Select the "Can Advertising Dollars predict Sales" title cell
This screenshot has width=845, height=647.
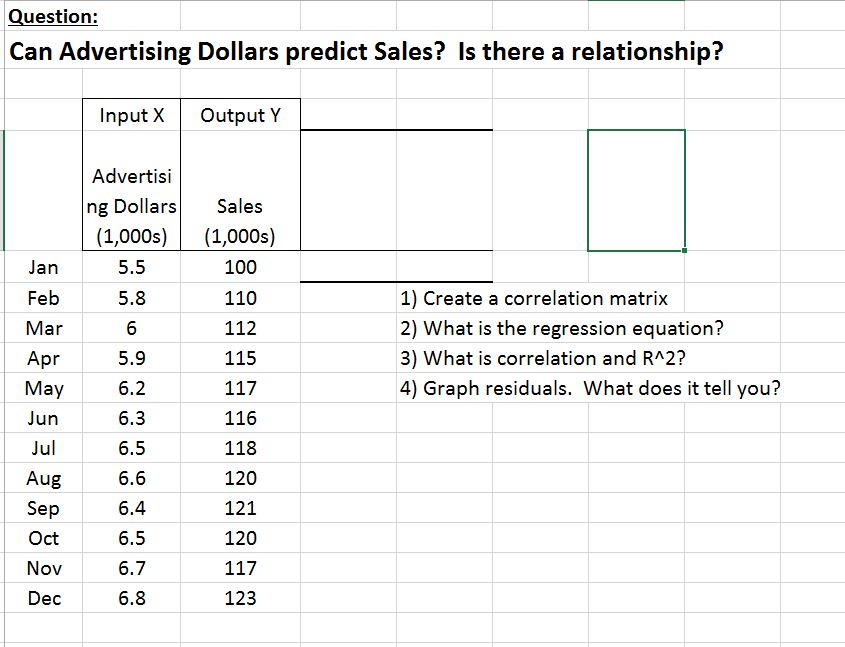point(365,51)
